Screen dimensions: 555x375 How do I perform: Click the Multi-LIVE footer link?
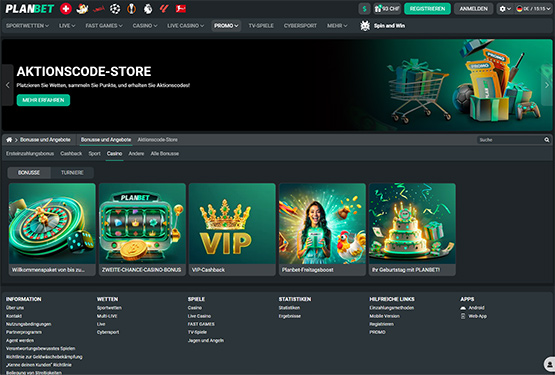[107, 316]
